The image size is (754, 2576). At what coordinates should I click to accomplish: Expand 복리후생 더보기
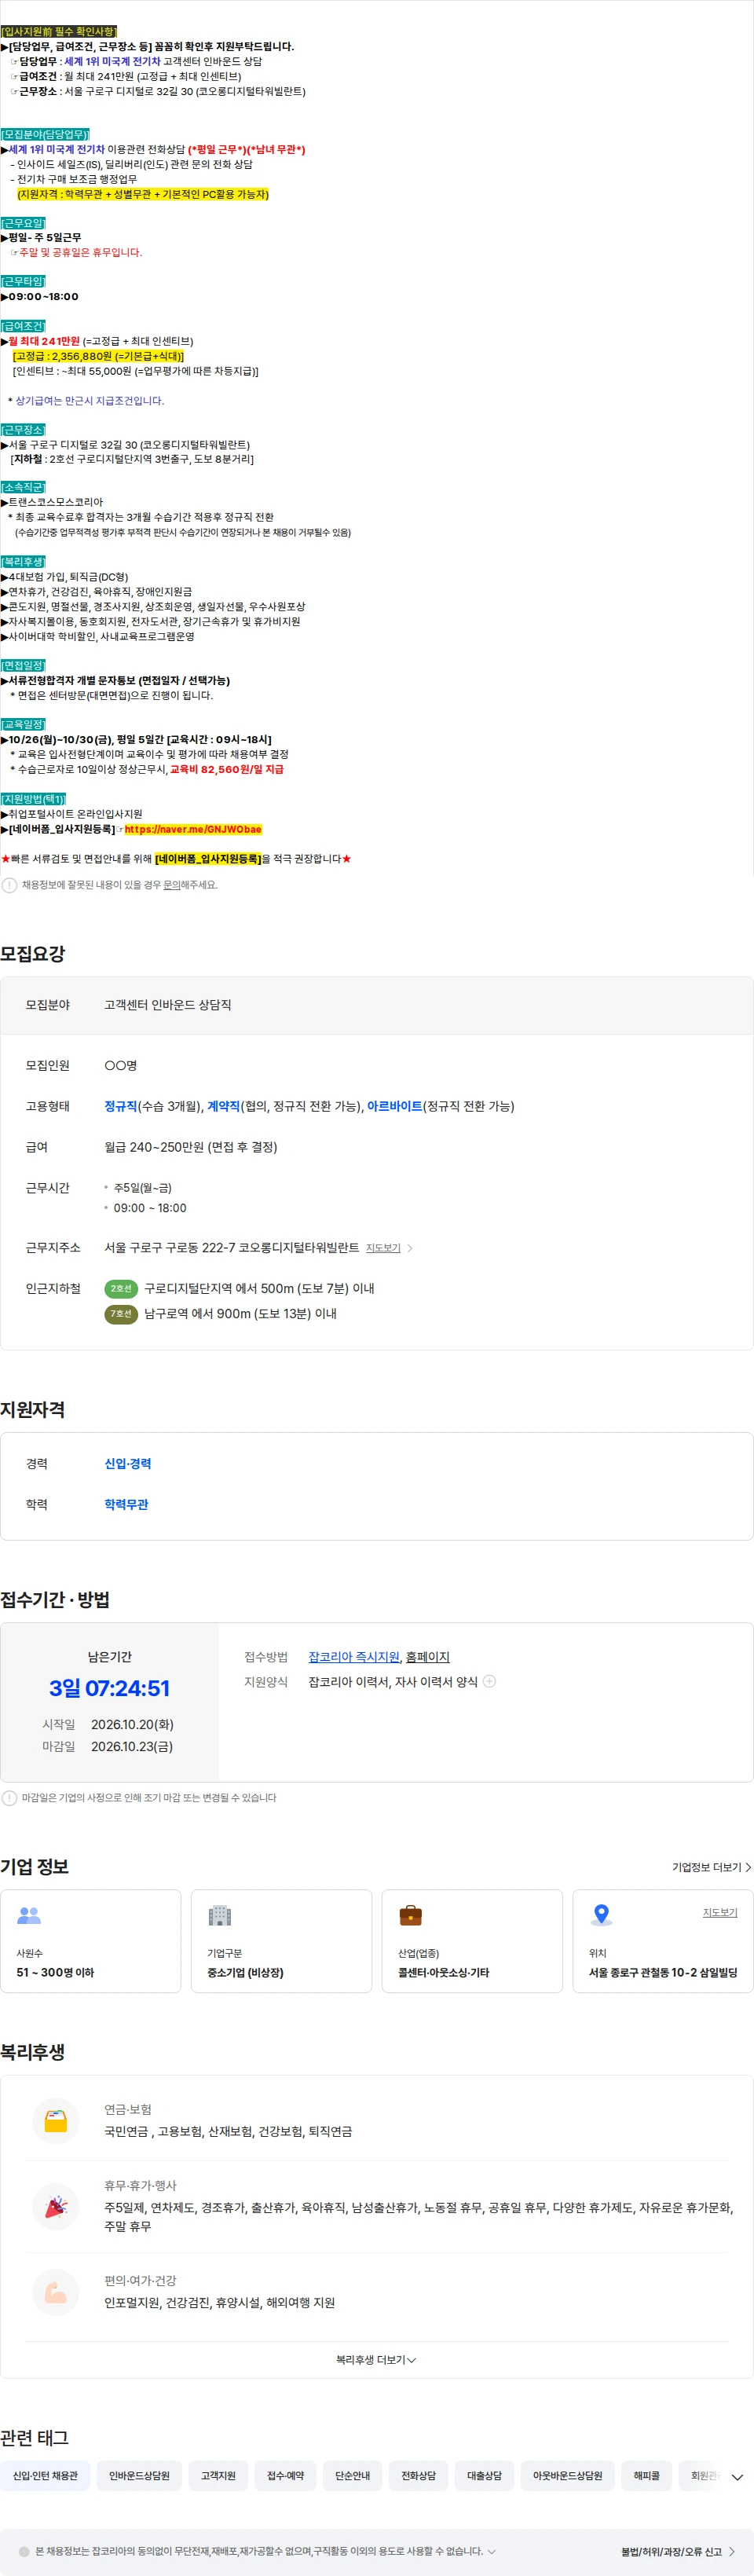pyautogui.click(x=376, y=2360)
